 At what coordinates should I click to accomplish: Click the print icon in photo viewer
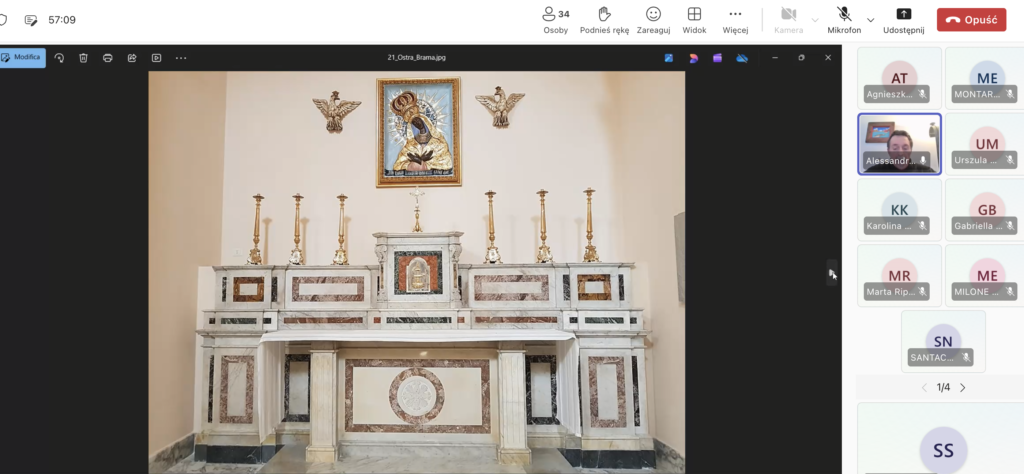pyautogui.click(x=107, y=58)
